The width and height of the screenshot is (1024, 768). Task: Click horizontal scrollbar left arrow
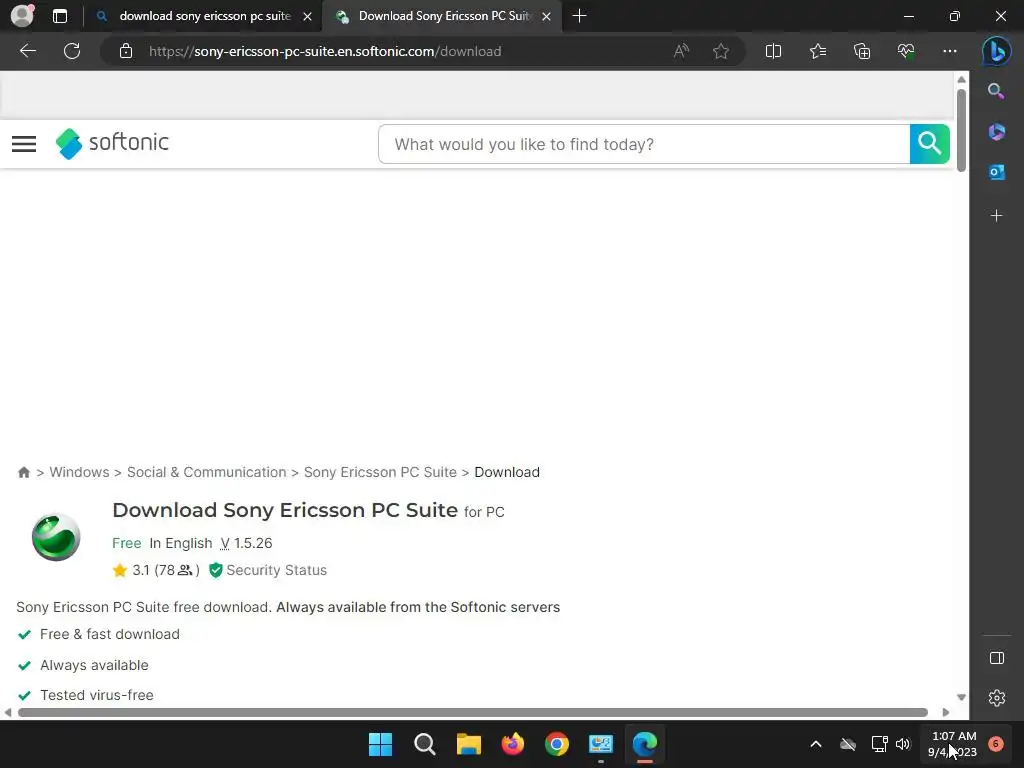(x=8, y=712)
